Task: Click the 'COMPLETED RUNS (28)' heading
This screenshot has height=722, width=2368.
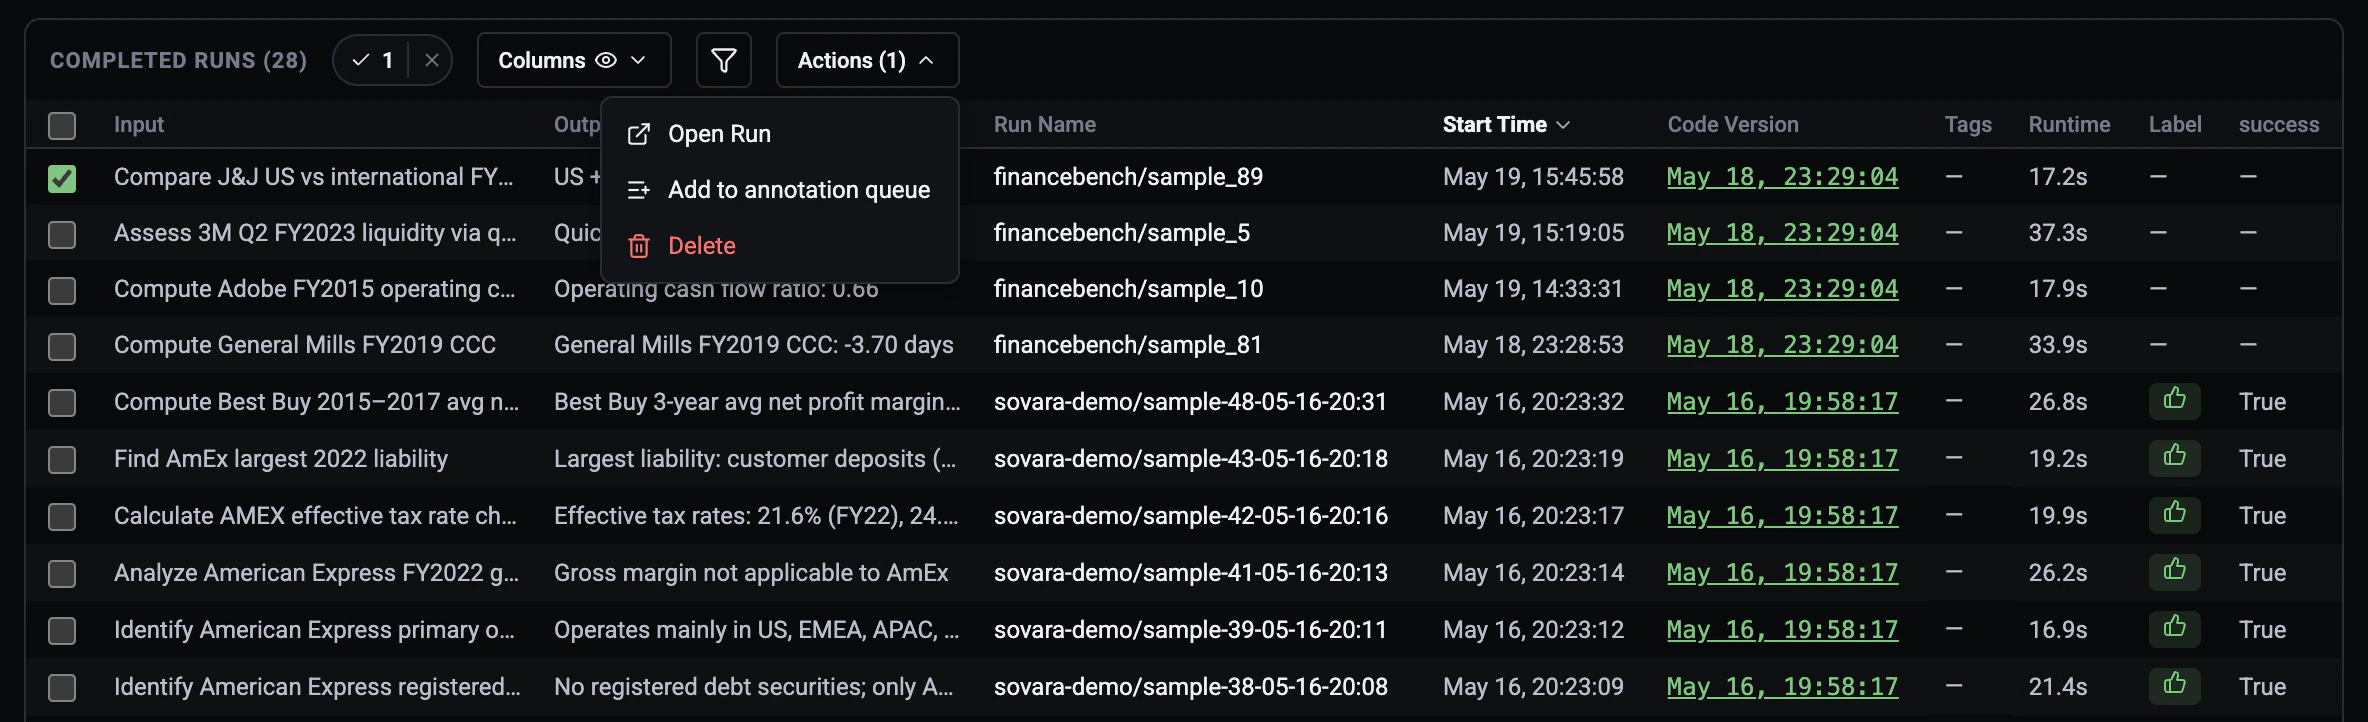Action: click(178, 60)
